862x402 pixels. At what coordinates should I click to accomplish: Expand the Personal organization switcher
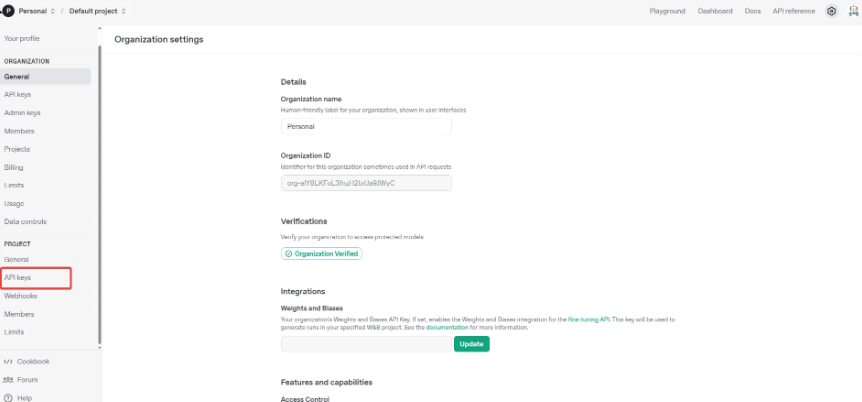click(x=37, y=11)
